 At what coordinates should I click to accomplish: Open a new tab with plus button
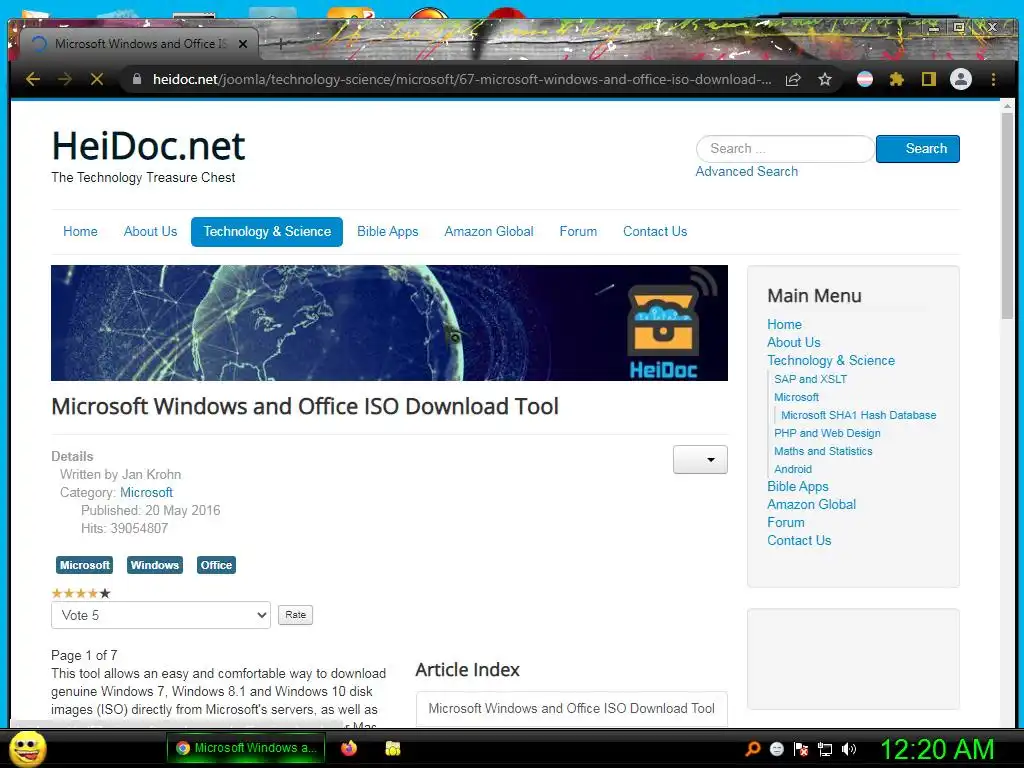tap(280, 44)
